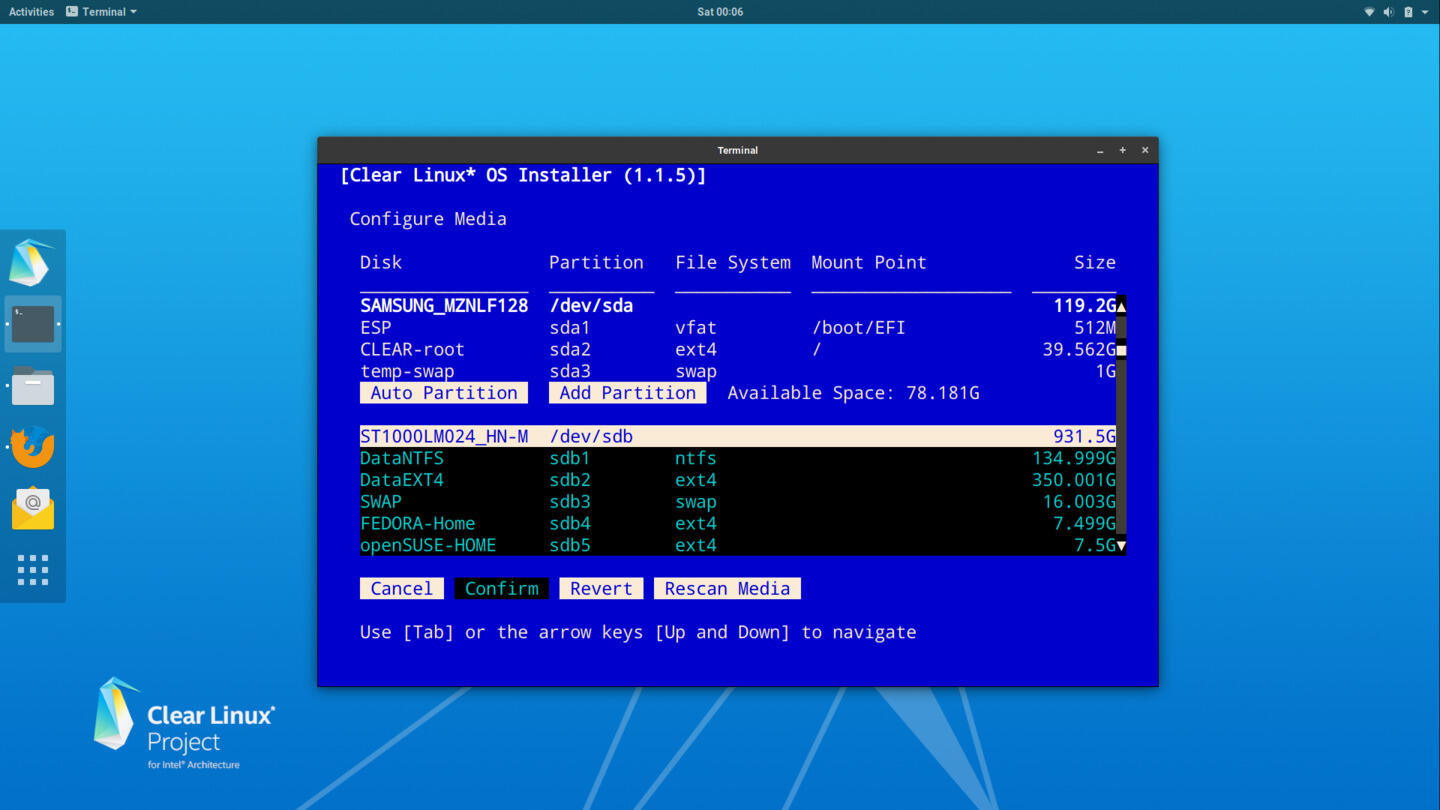Click the Revert button

[x=601, y=589]
